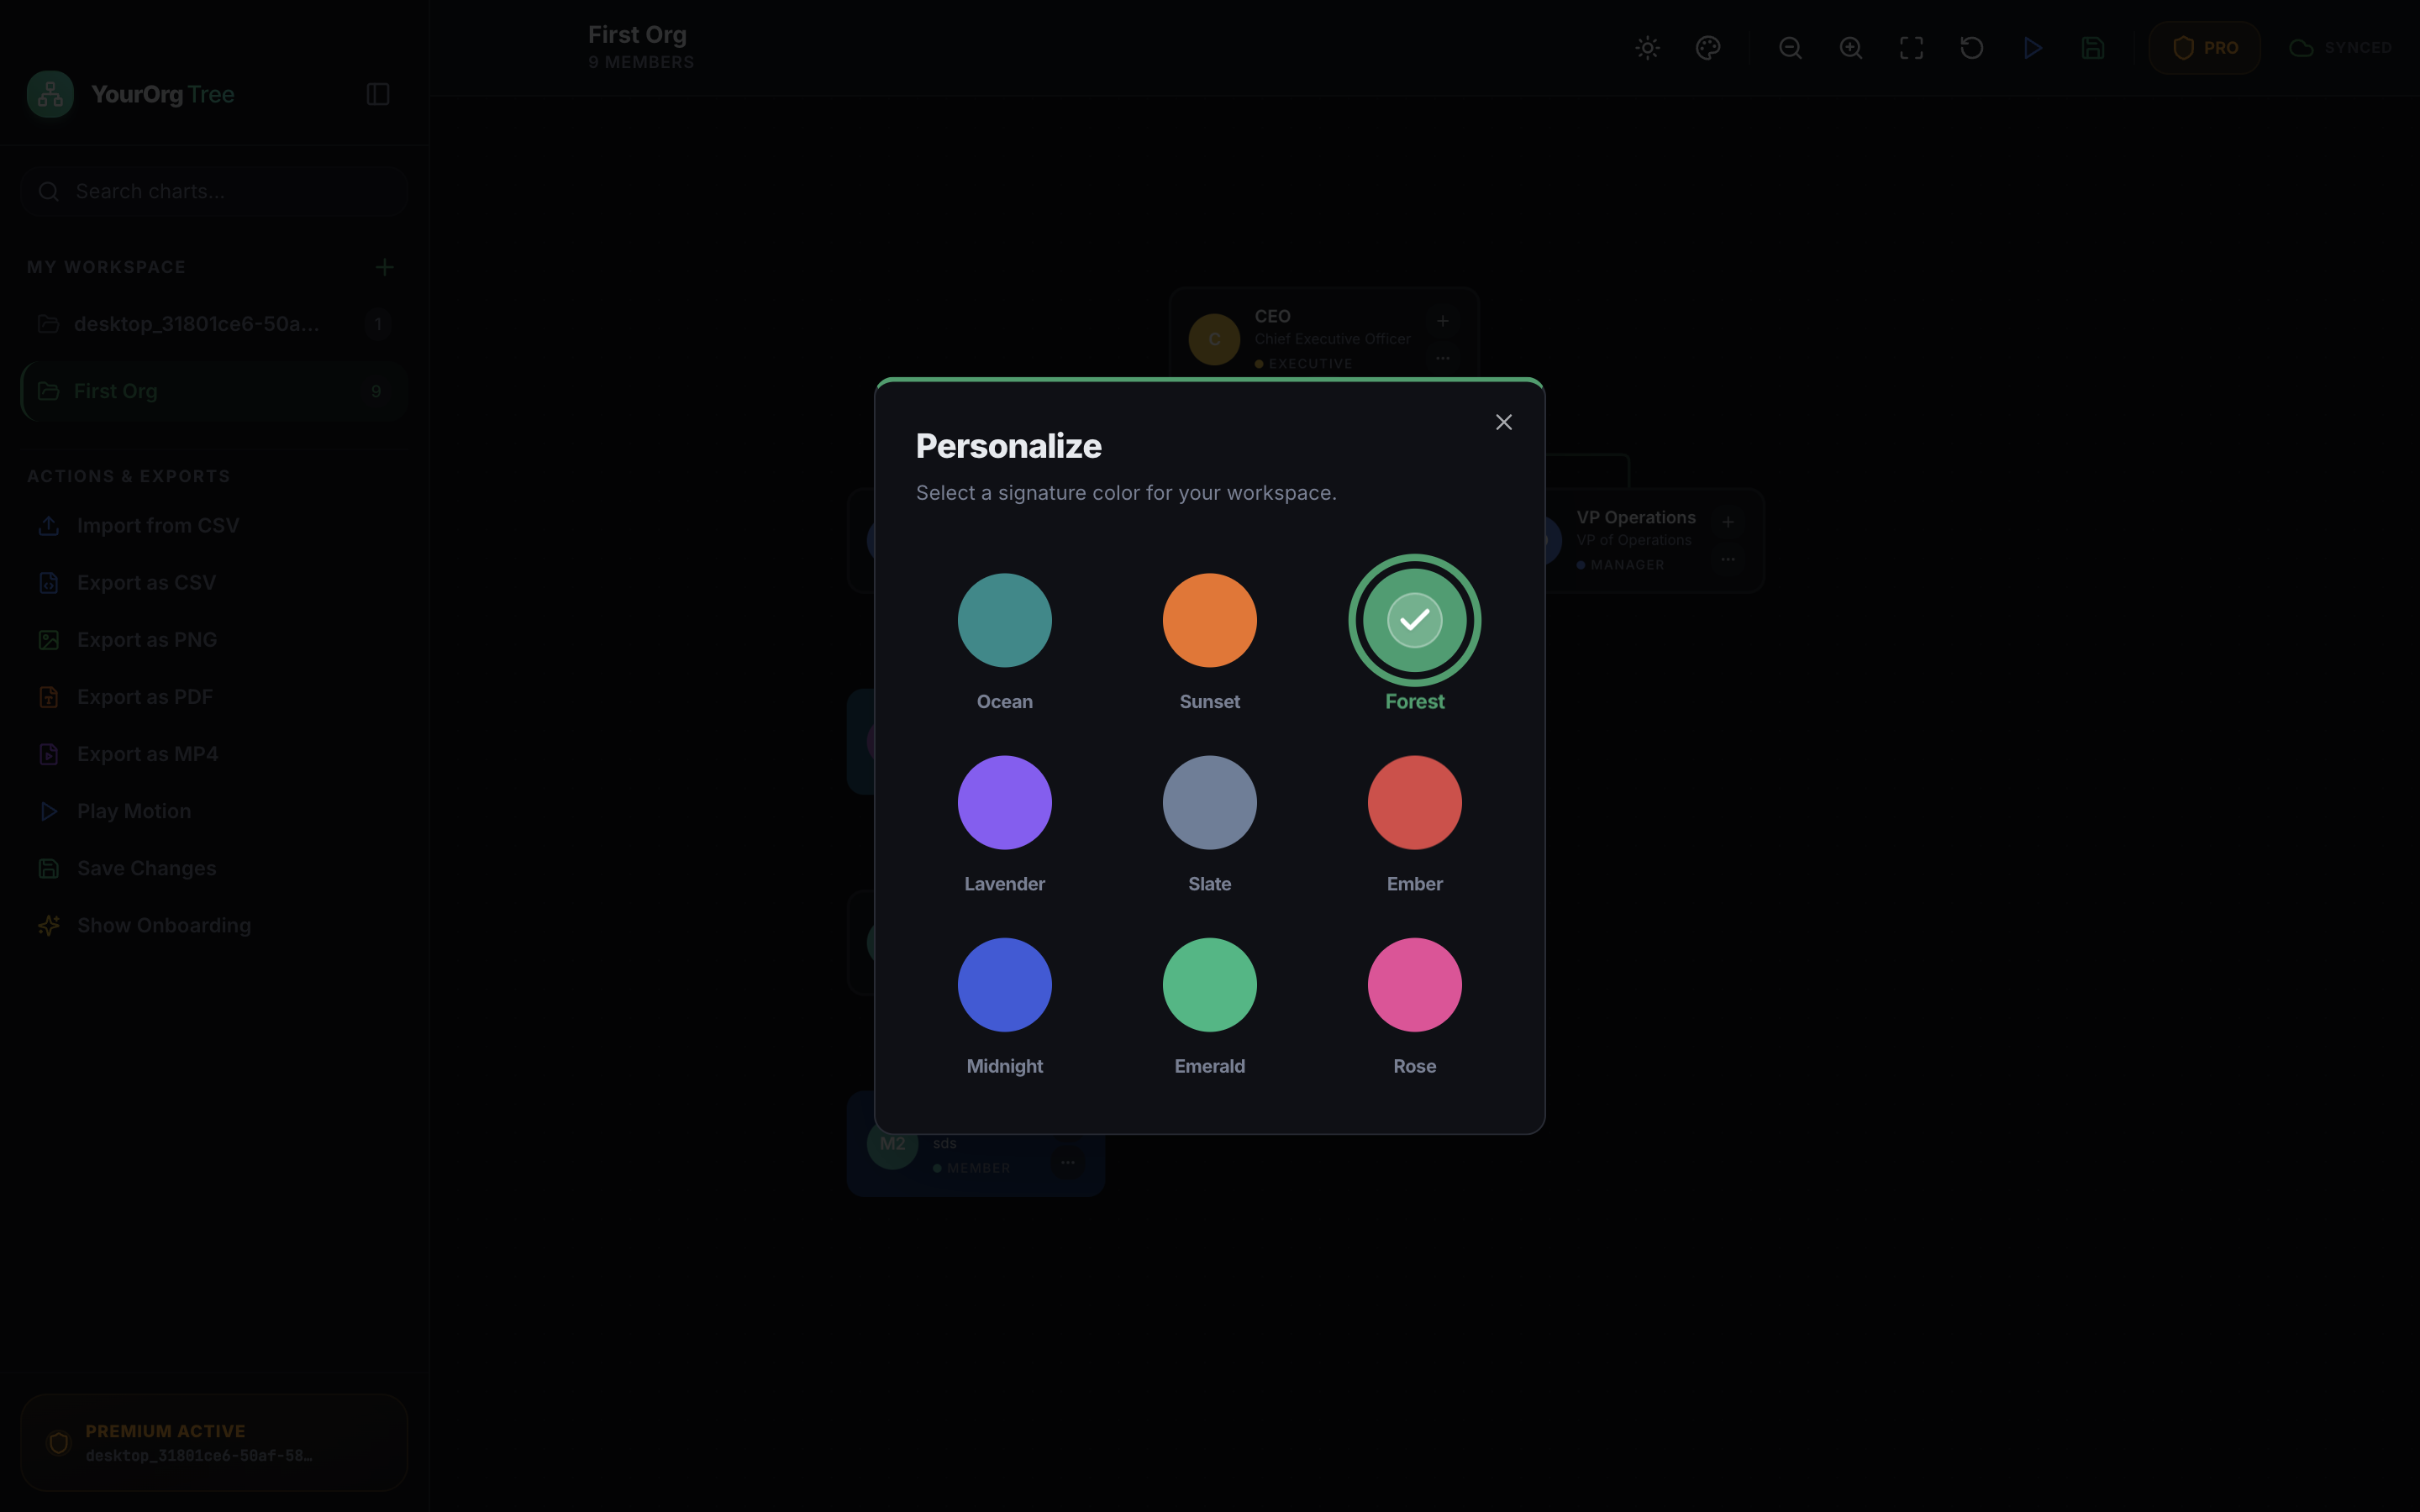Click the PRO badge button
The image size is (2420, 1512).
2204,48
